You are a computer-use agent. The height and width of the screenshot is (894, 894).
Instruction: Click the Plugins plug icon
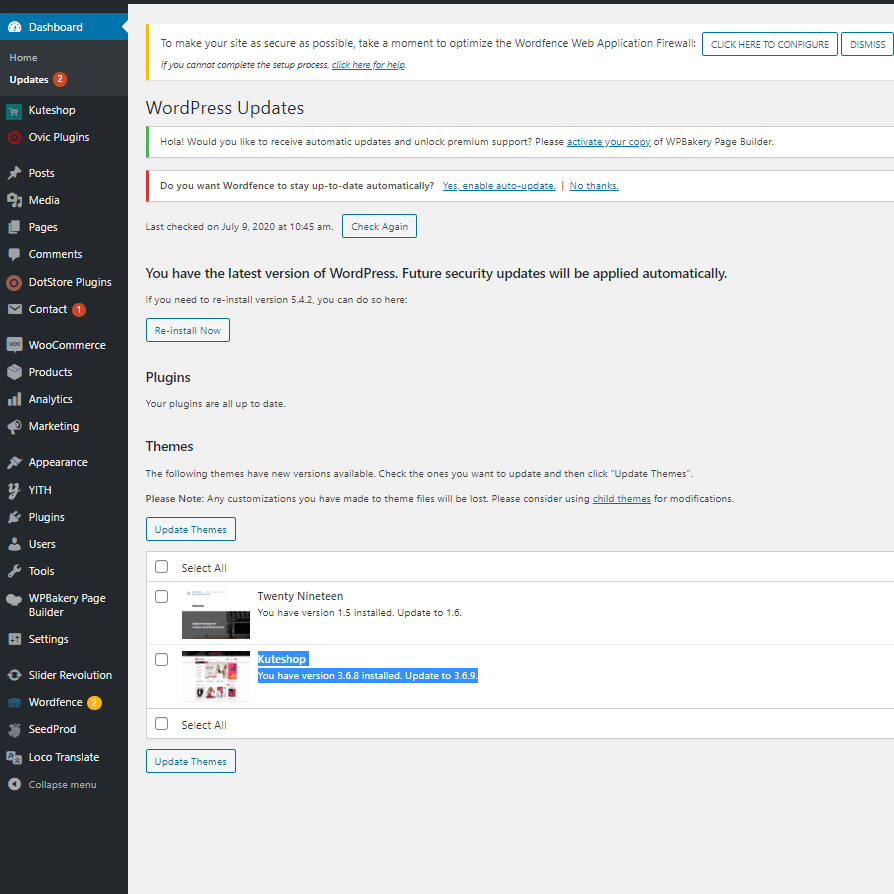coord(14,517)
